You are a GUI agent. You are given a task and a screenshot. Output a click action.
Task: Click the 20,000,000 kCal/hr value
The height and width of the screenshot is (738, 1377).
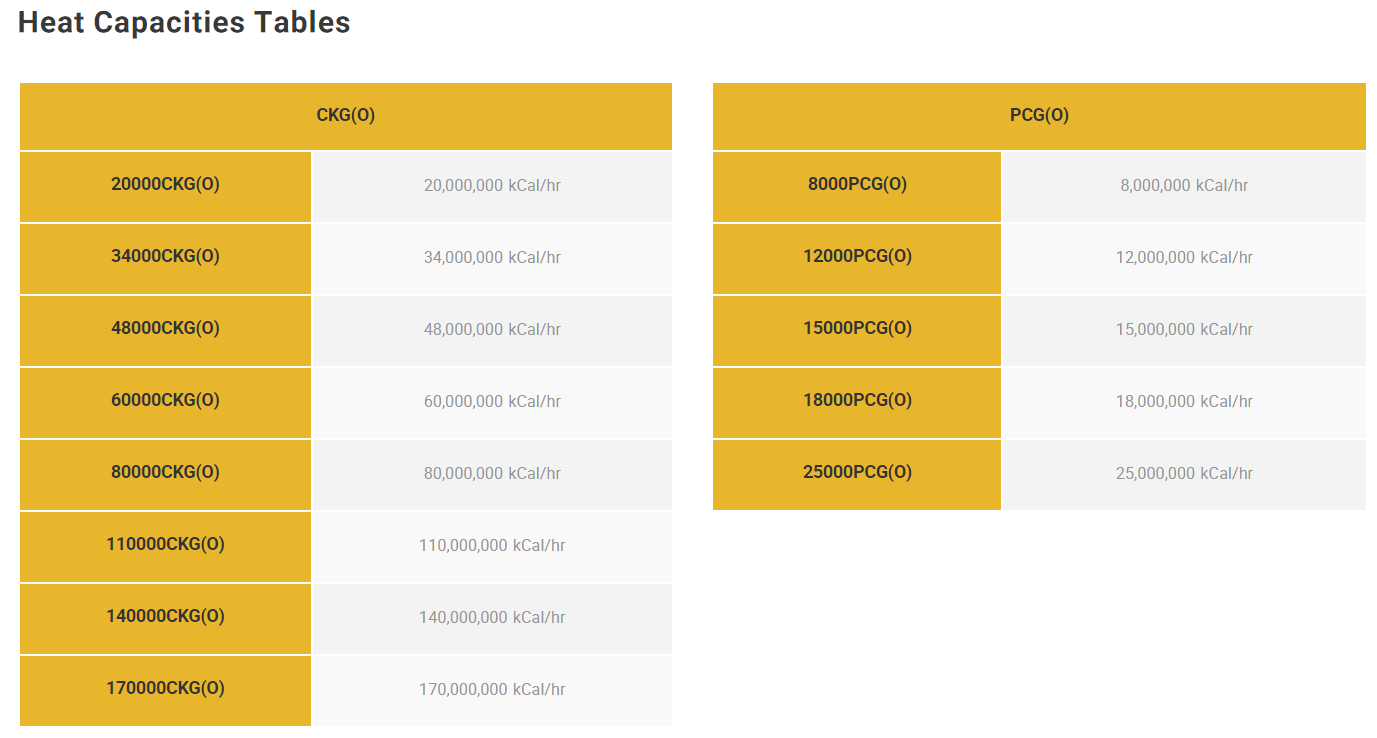click(x=492, y=186)
